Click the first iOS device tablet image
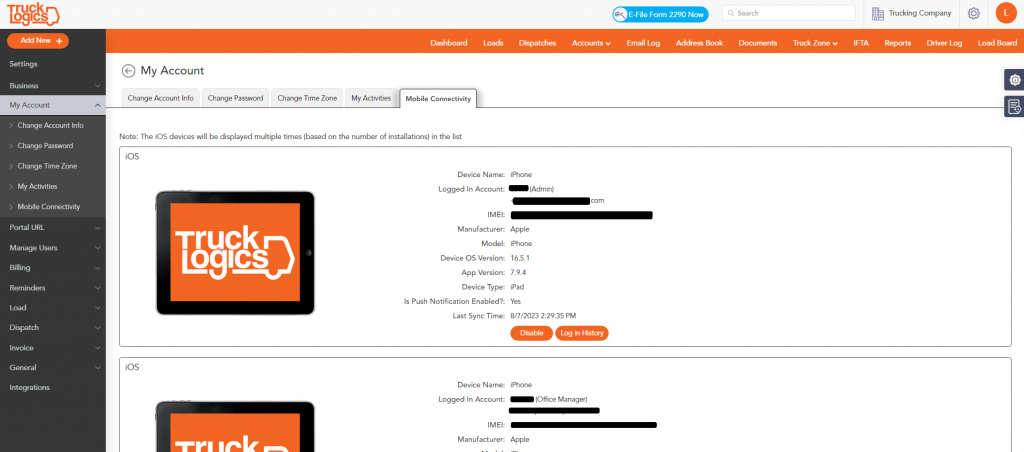Screen dimensions: 1024x452 [235, 253]
